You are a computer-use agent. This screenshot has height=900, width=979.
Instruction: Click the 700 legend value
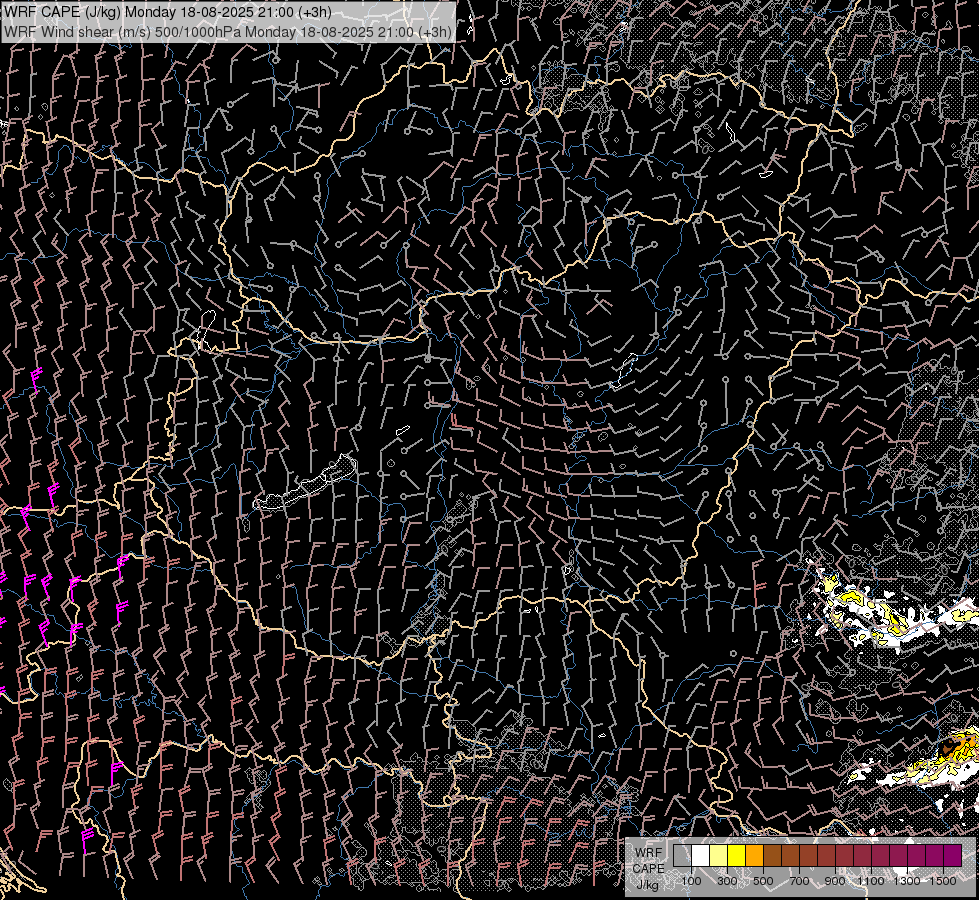[799, 881]
